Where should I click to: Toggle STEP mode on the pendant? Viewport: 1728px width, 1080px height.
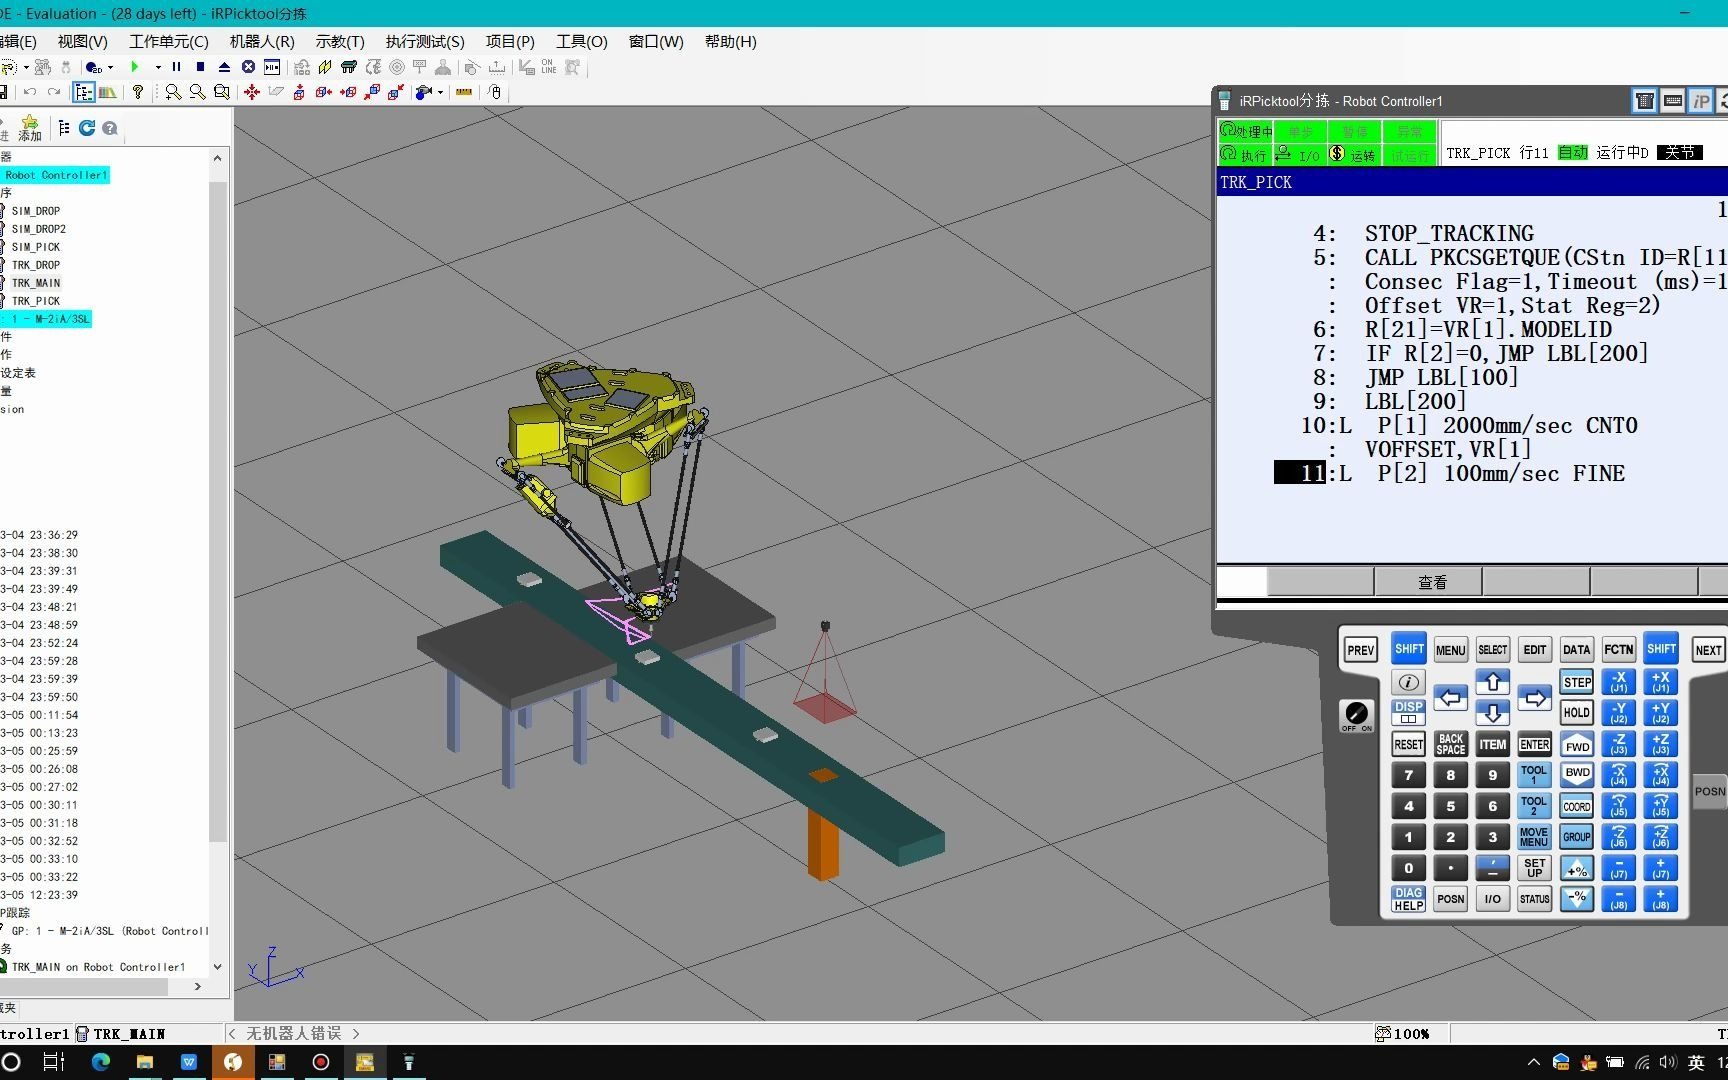[x=1577, y=682]
